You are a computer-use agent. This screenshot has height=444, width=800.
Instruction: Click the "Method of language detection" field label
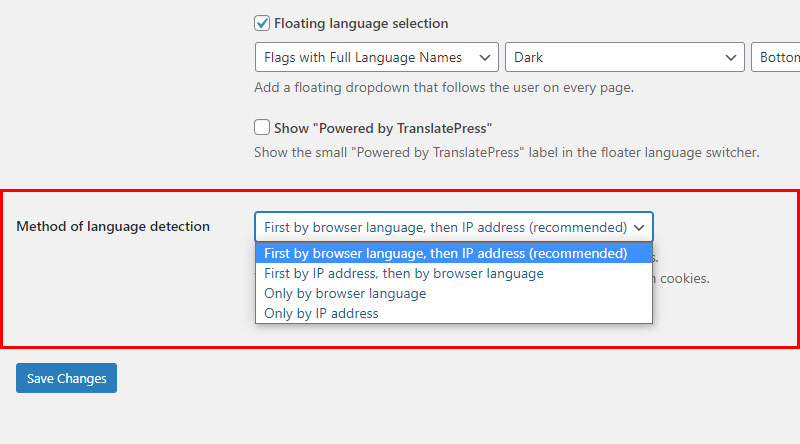pos(113,226)
